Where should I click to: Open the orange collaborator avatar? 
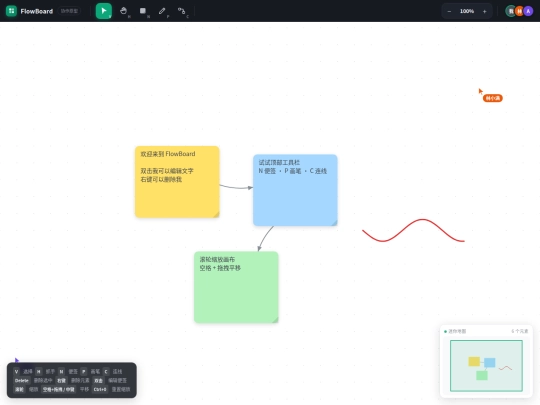click(x=520, y=11)
